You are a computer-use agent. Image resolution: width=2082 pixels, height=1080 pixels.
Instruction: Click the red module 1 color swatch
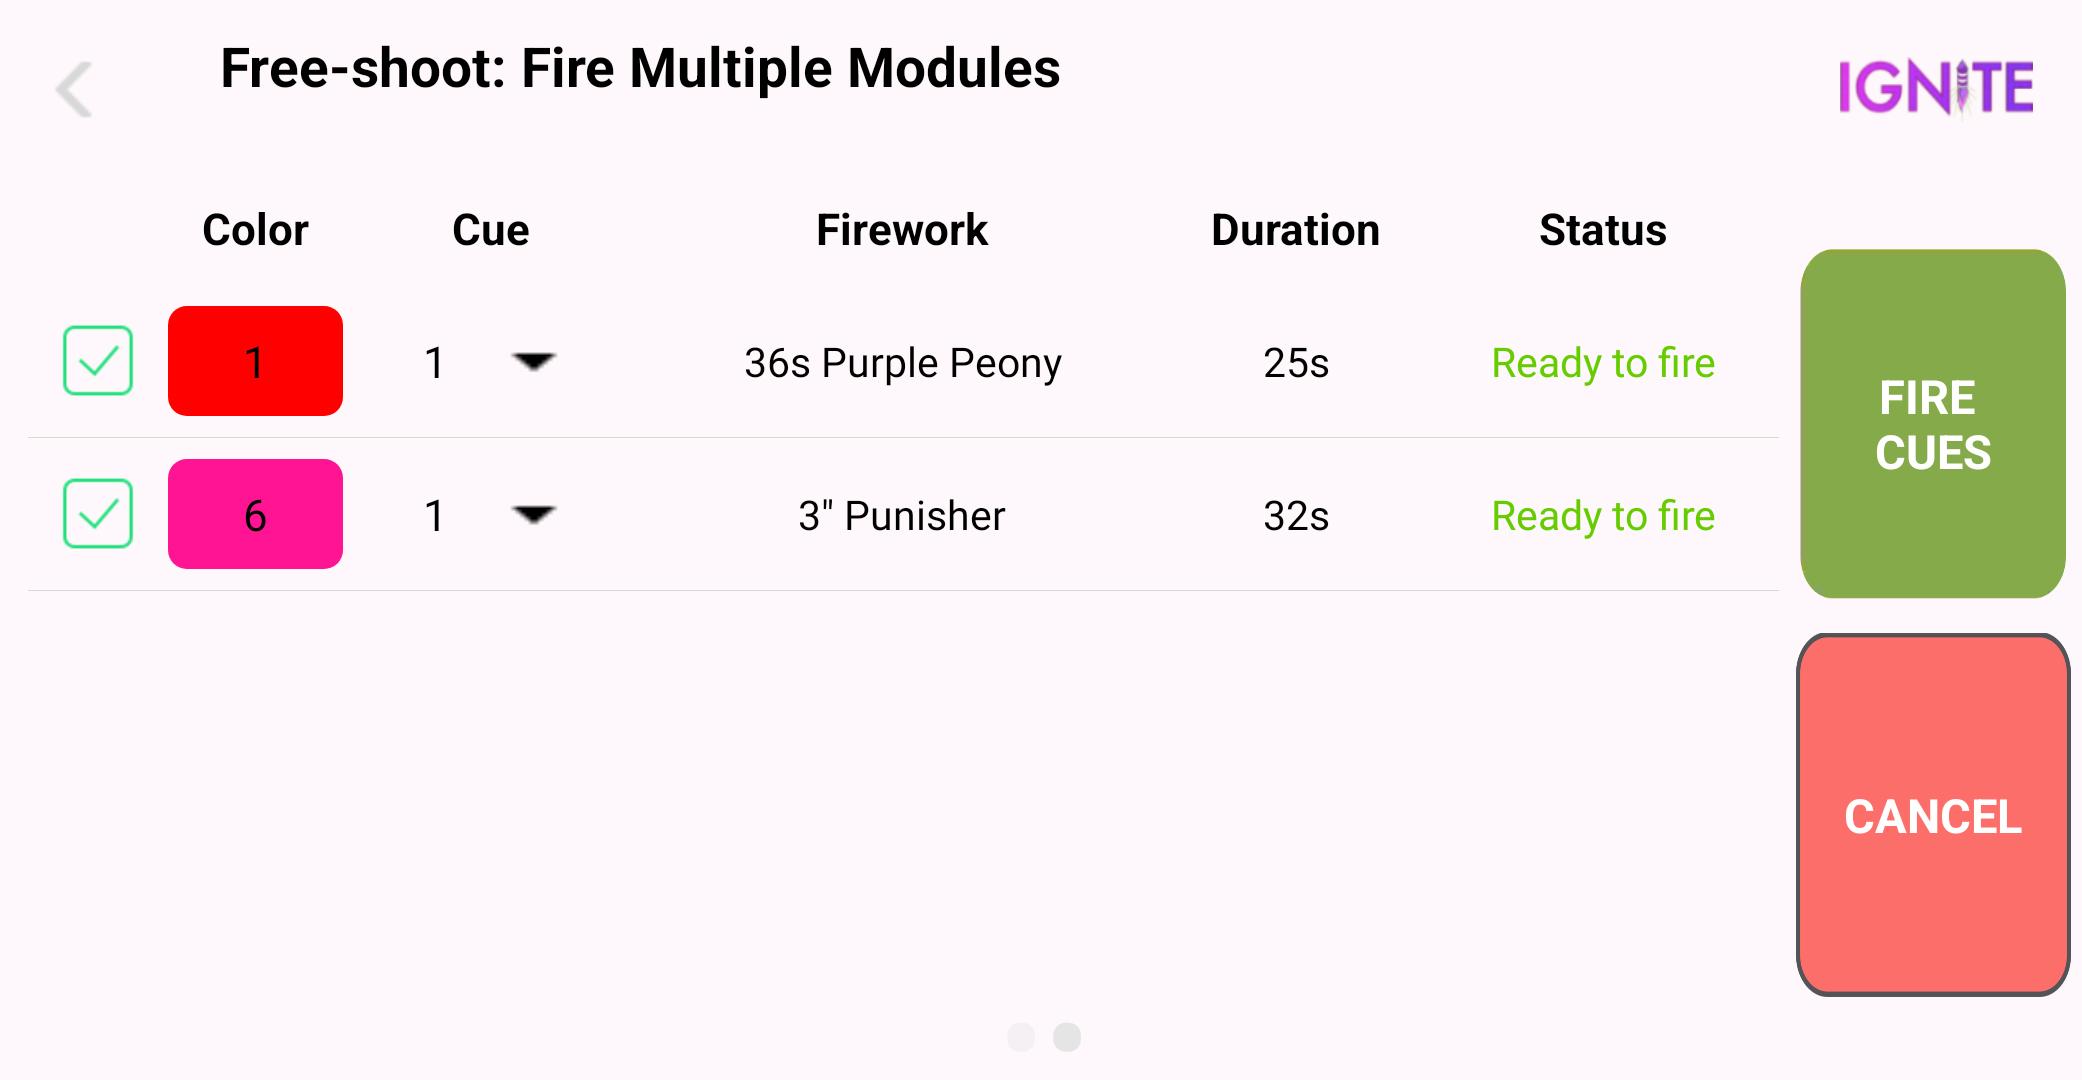(x=253, y=360)
